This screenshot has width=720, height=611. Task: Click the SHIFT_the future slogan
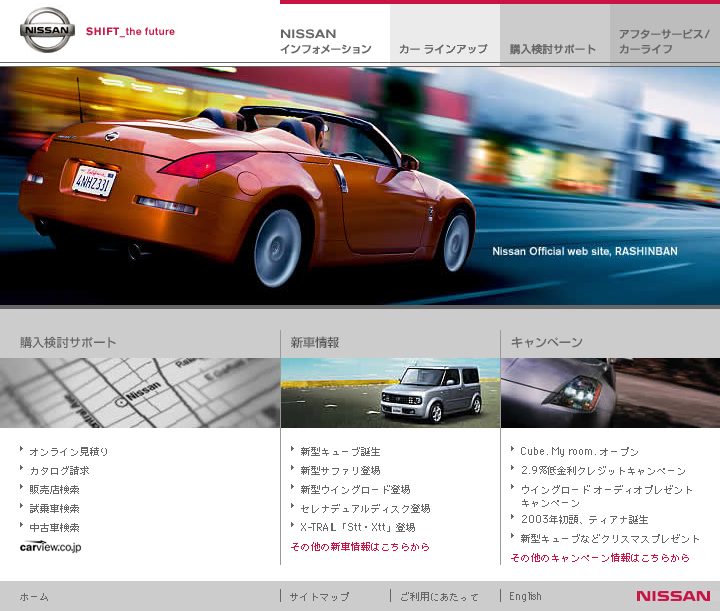coord(130,31)
